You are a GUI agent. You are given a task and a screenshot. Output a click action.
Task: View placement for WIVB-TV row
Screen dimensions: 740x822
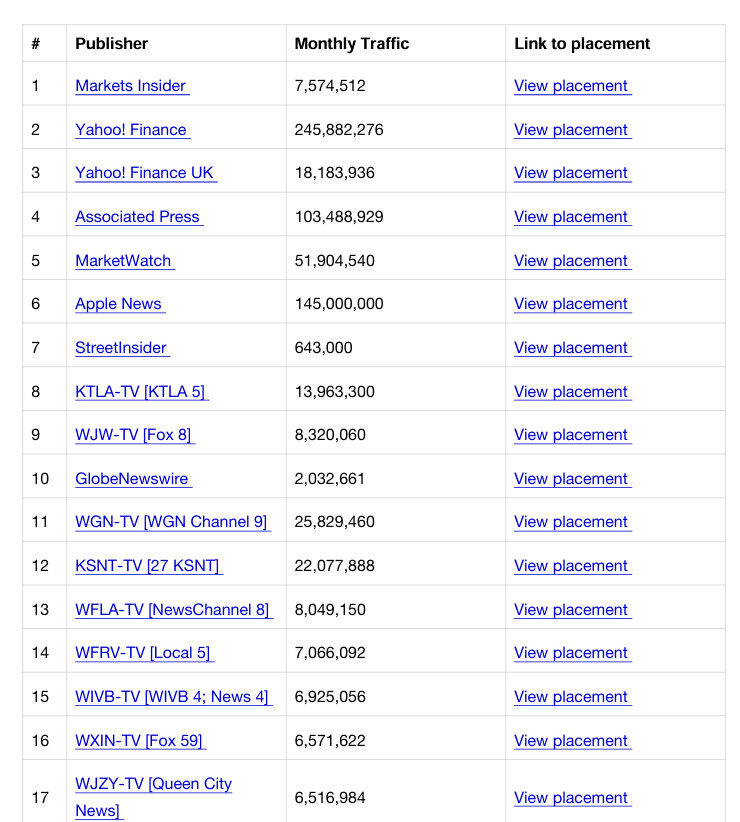tap(572, 697)
